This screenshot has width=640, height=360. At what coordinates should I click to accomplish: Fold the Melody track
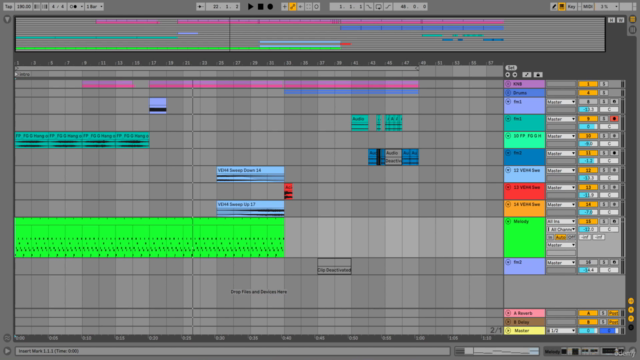coord(508,222)
